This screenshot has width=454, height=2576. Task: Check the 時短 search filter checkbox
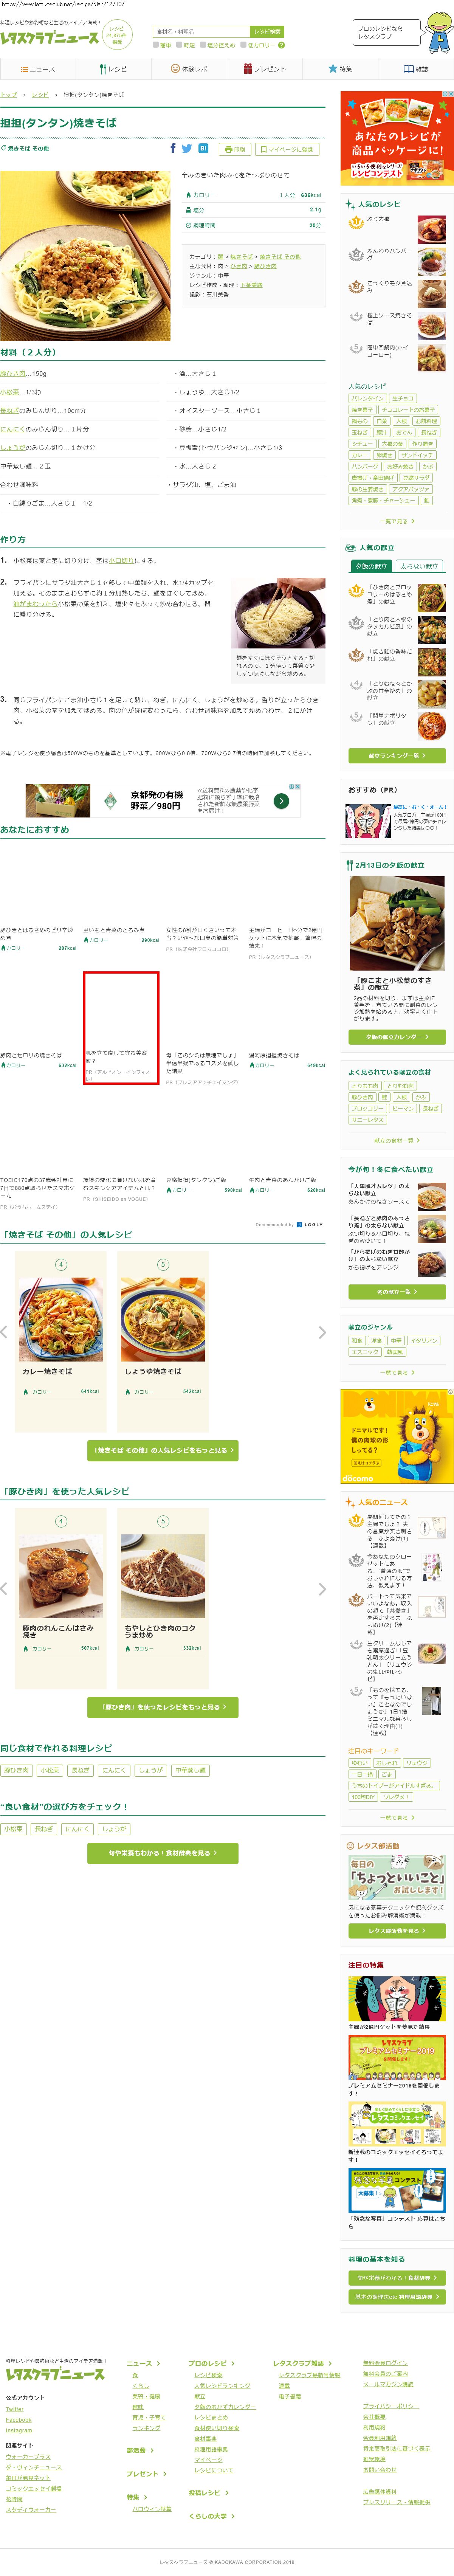(x=180, y=45)
